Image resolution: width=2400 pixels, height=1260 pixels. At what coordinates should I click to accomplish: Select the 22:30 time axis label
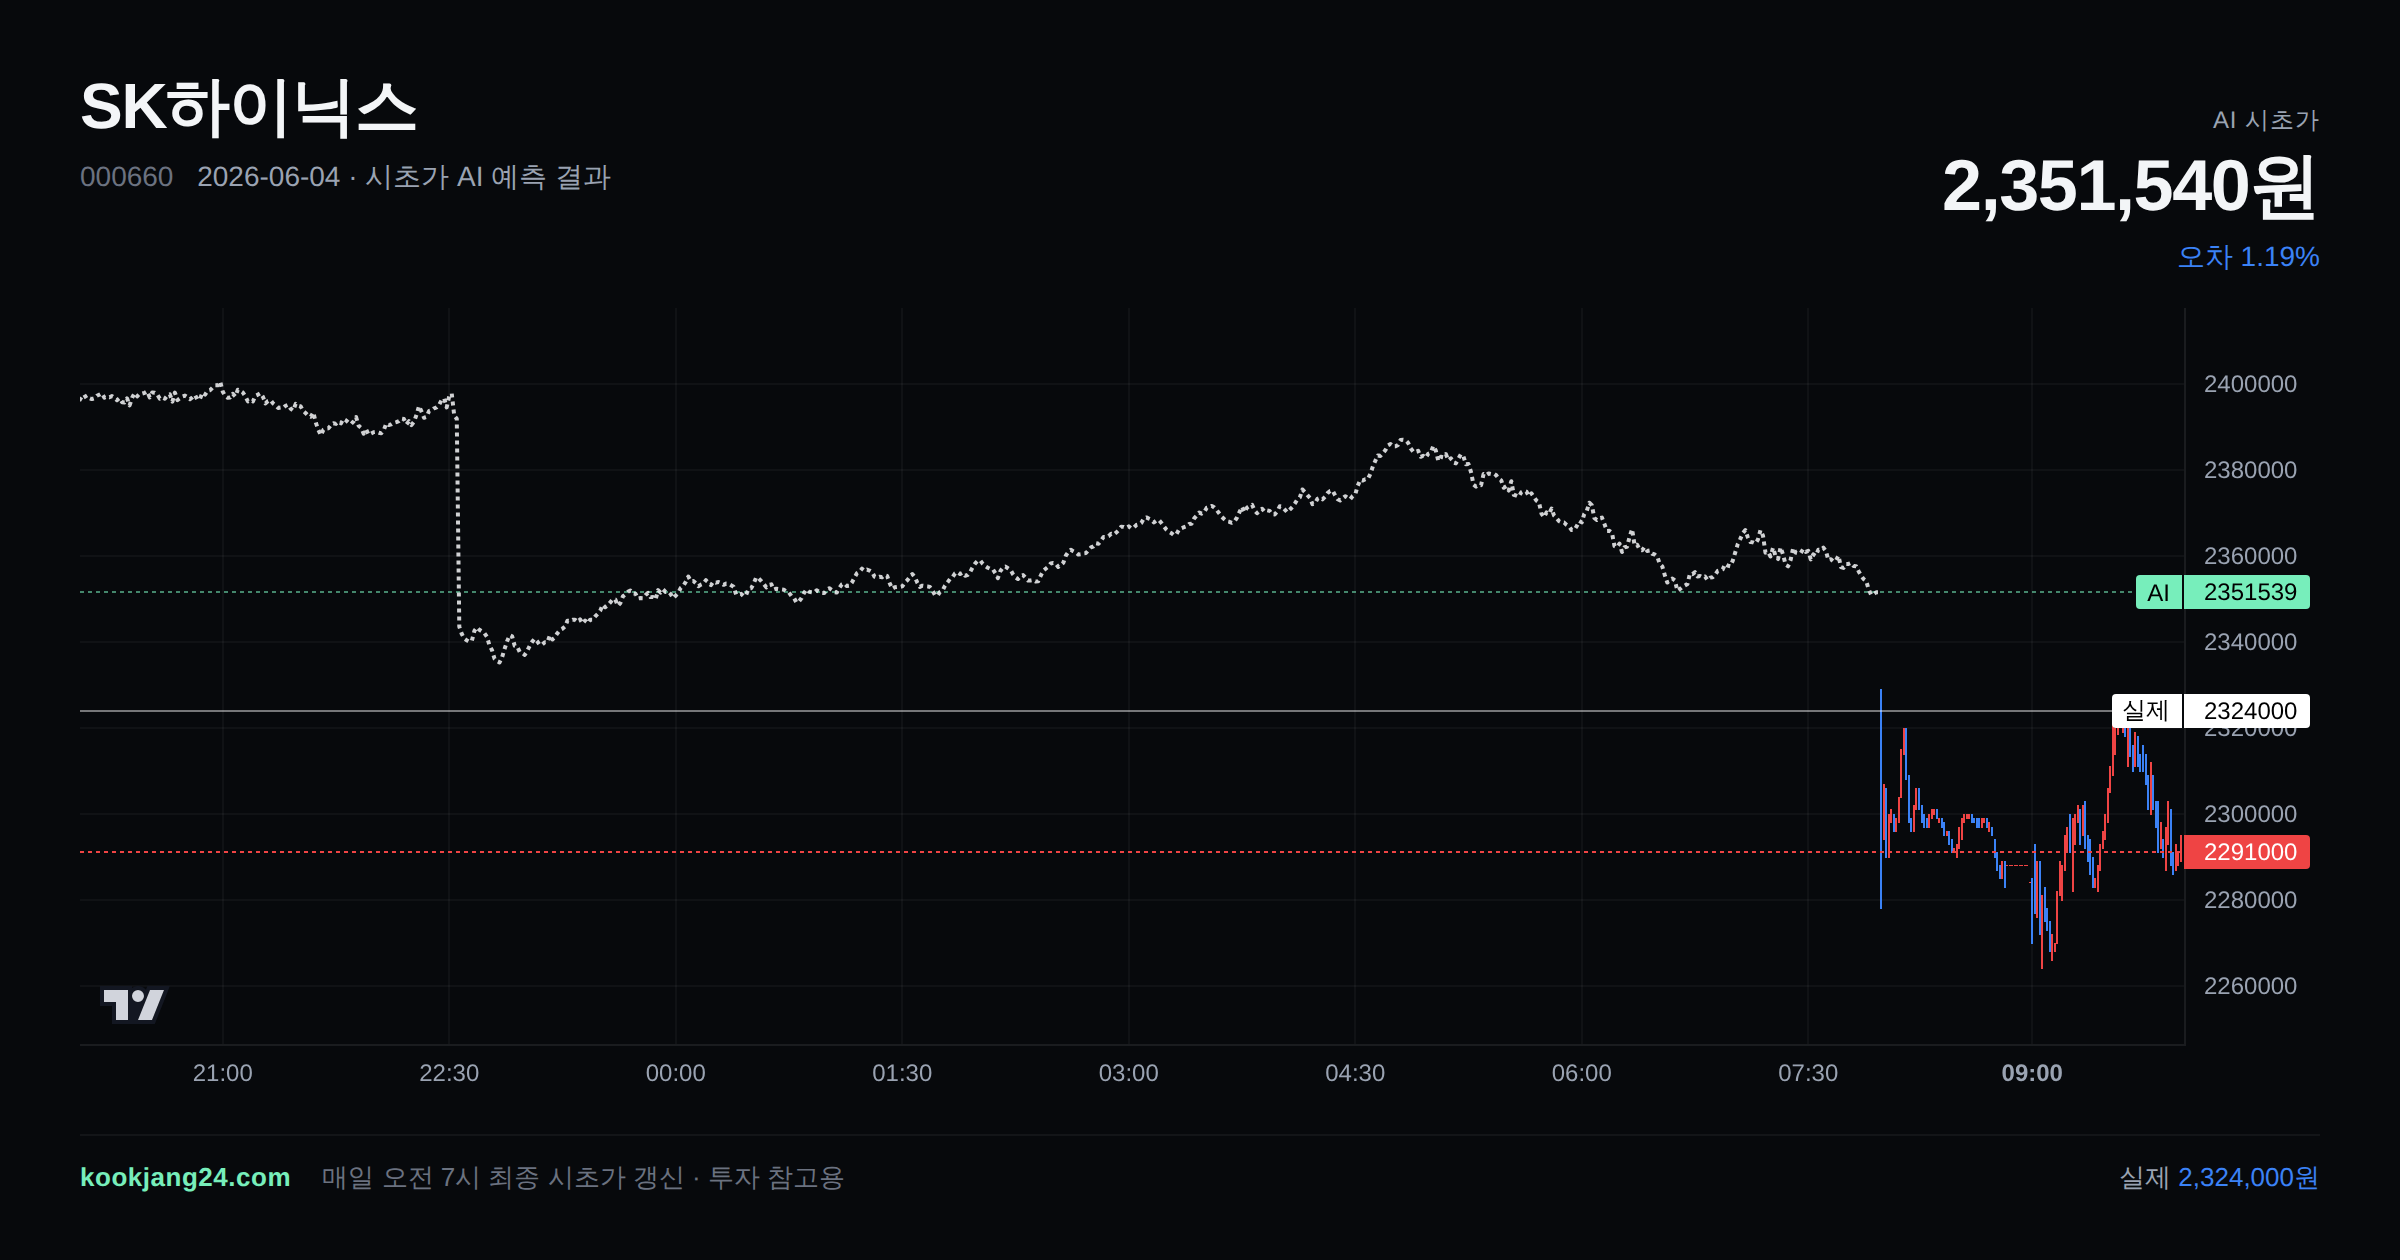pos(449,1073)
